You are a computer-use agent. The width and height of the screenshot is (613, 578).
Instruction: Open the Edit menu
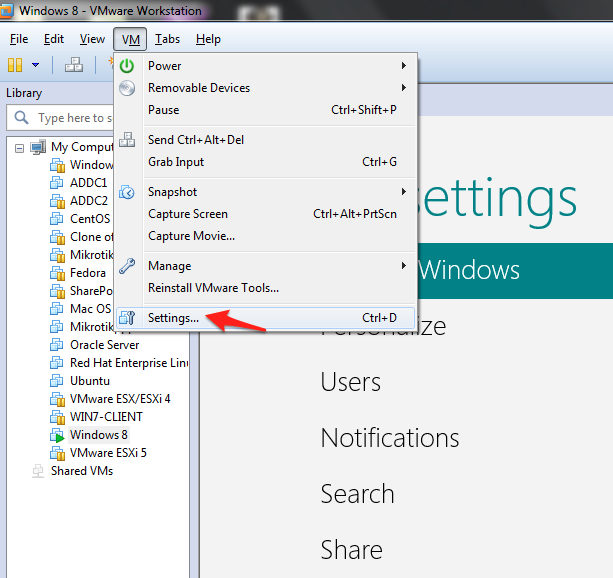tap(54, 39)
